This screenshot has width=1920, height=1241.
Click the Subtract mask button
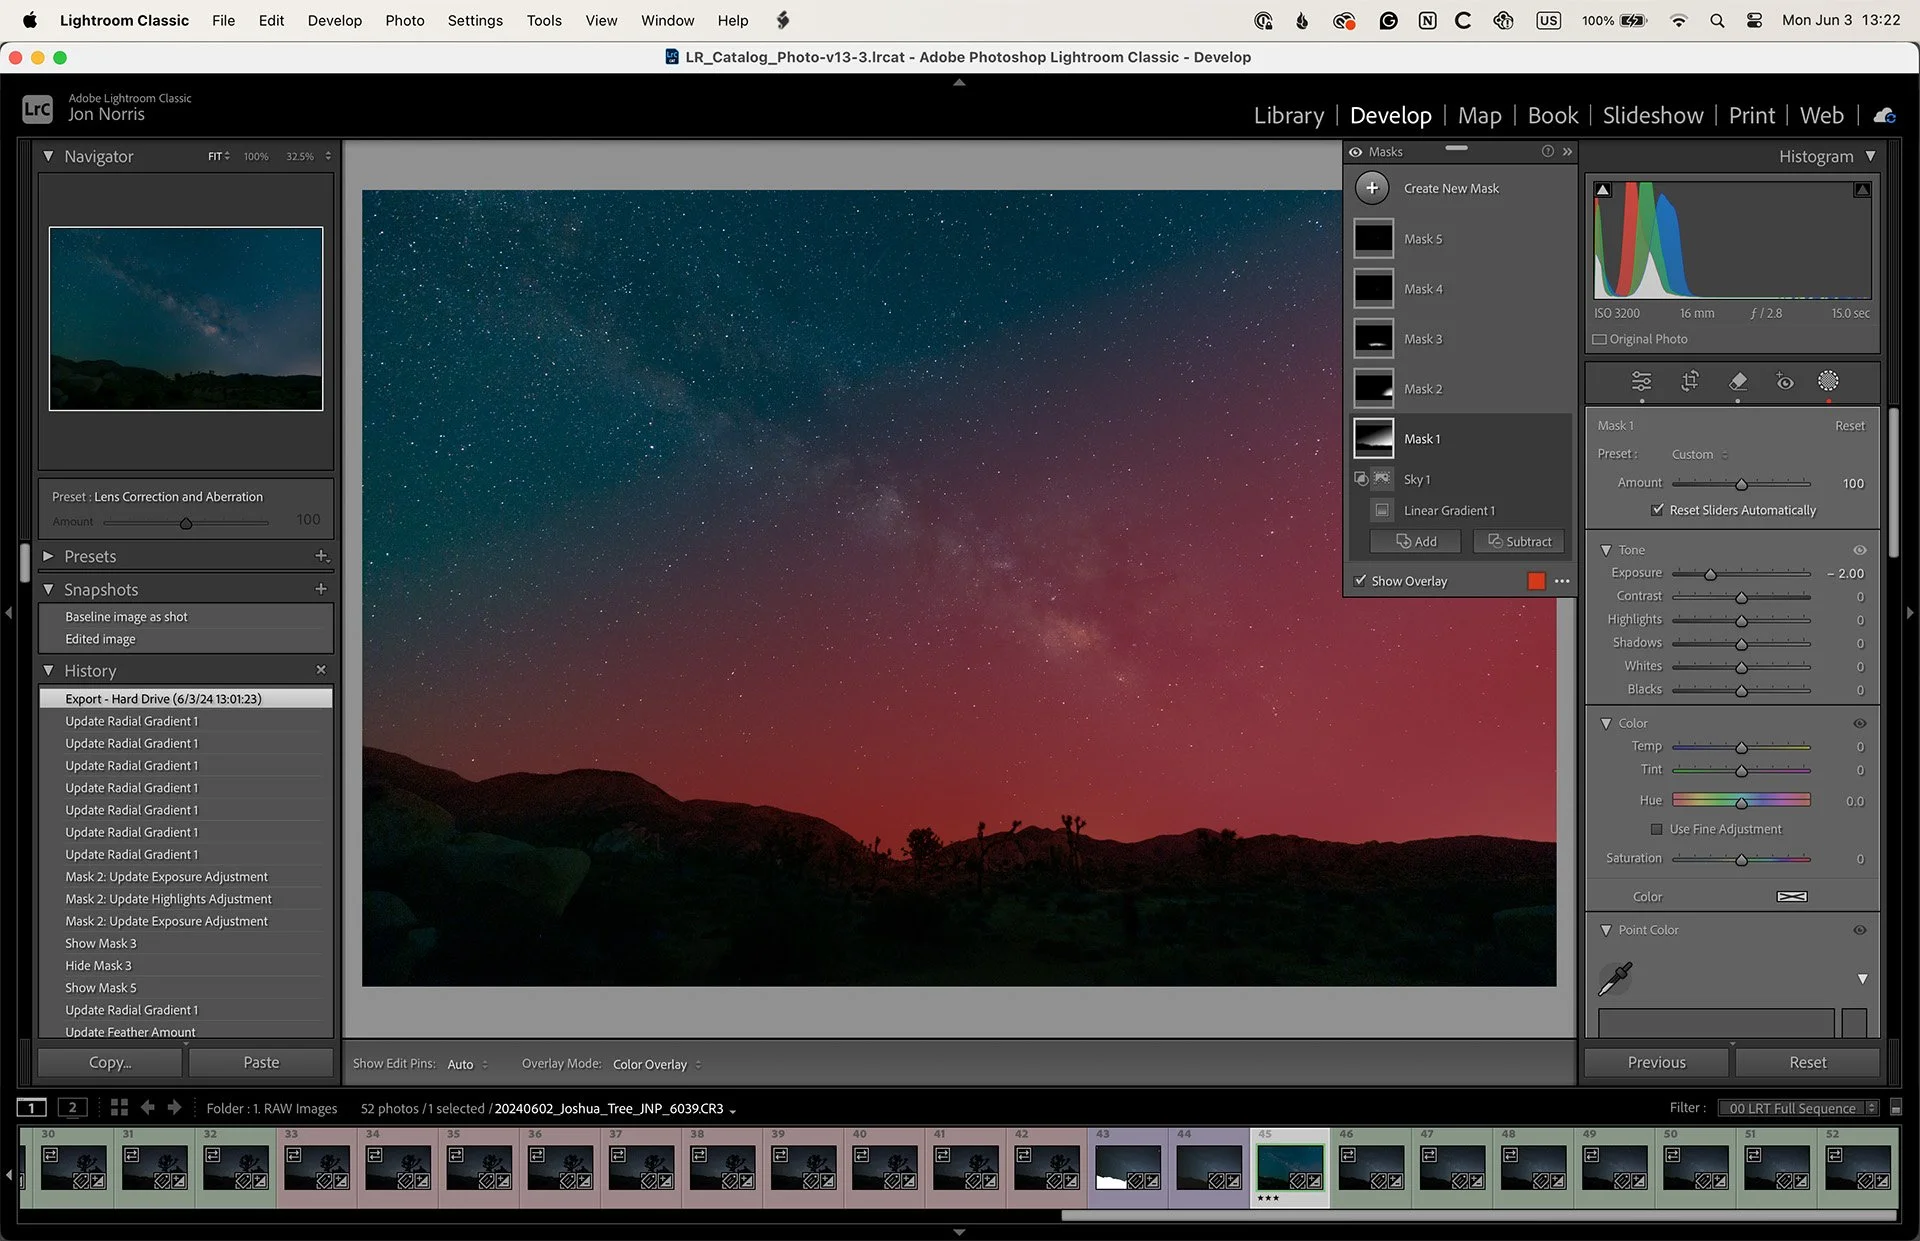[1519, 541]
